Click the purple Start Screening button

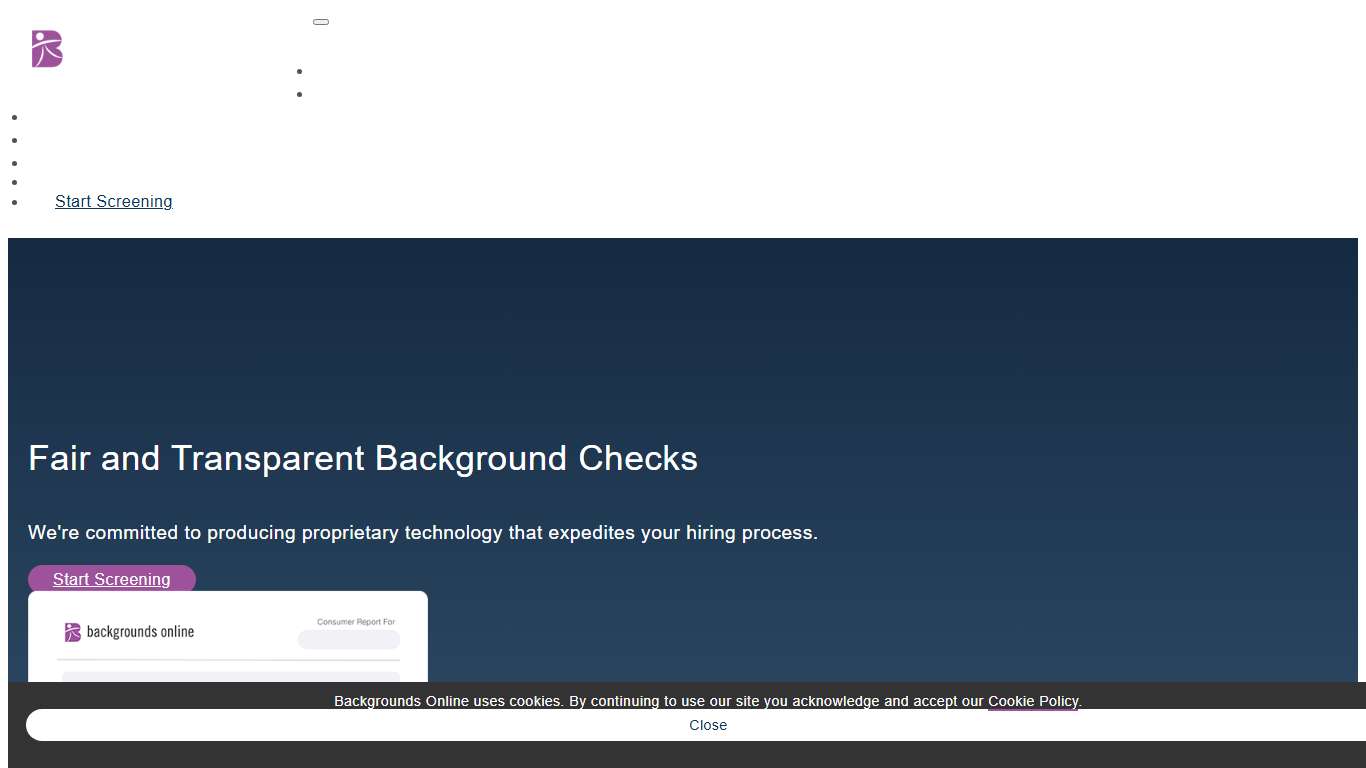click(112, 579)
